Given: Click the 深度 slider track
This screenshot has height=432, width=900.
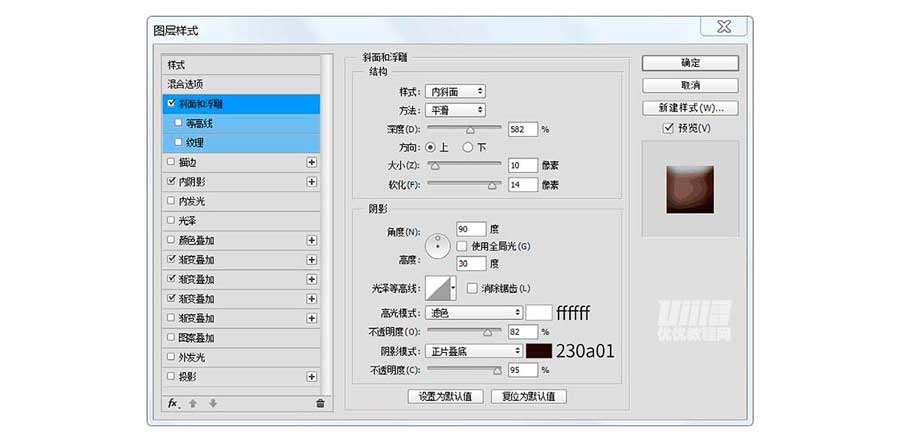Looking at the screenshot, I should tap(465, 128).
